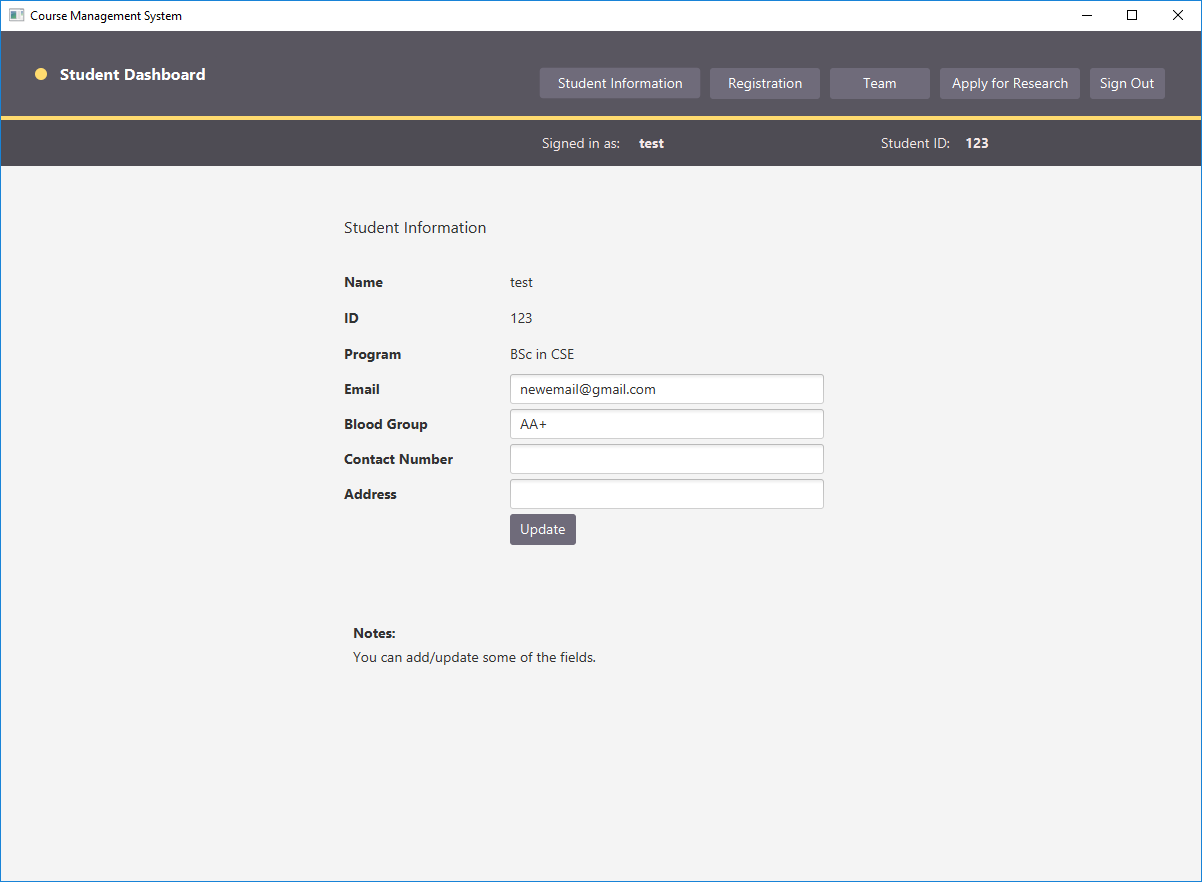This screenshot has height=882, width=1202.
Task: Sign out of the student account
Action: 1127,83
